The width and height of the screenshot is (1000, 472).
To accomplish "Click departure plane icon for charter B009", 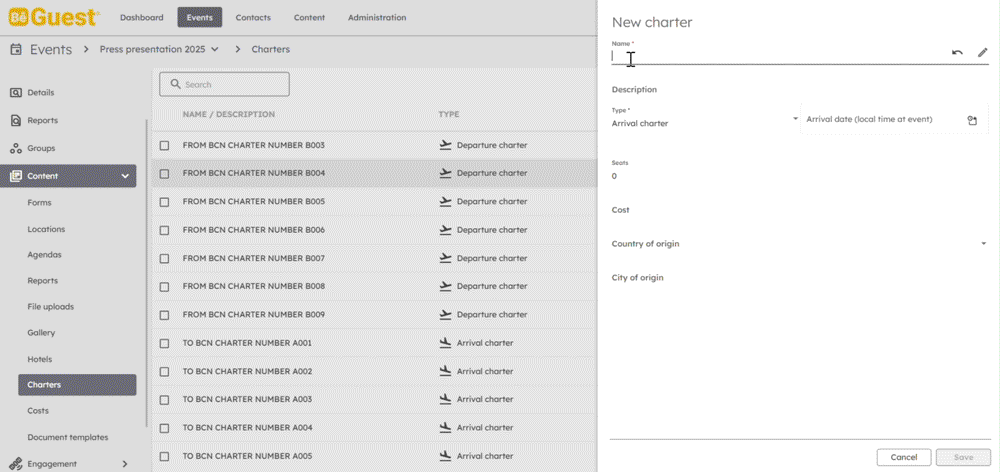I will click(x=446, y=314).
